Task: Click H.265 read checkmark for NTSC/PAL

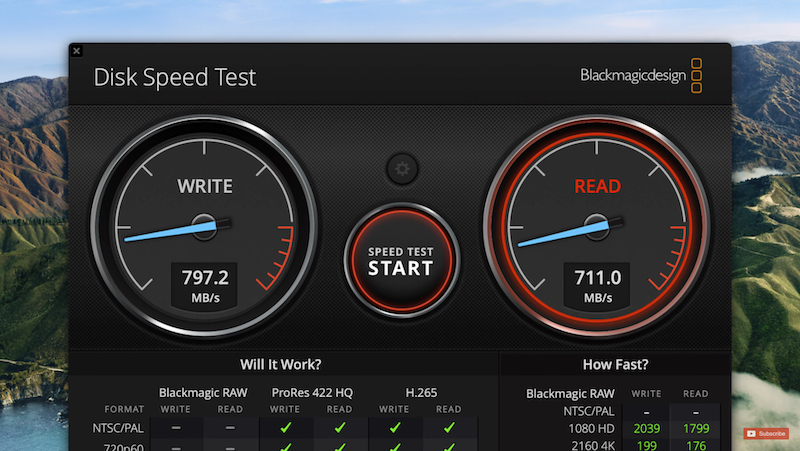Action: pos(449,428)
